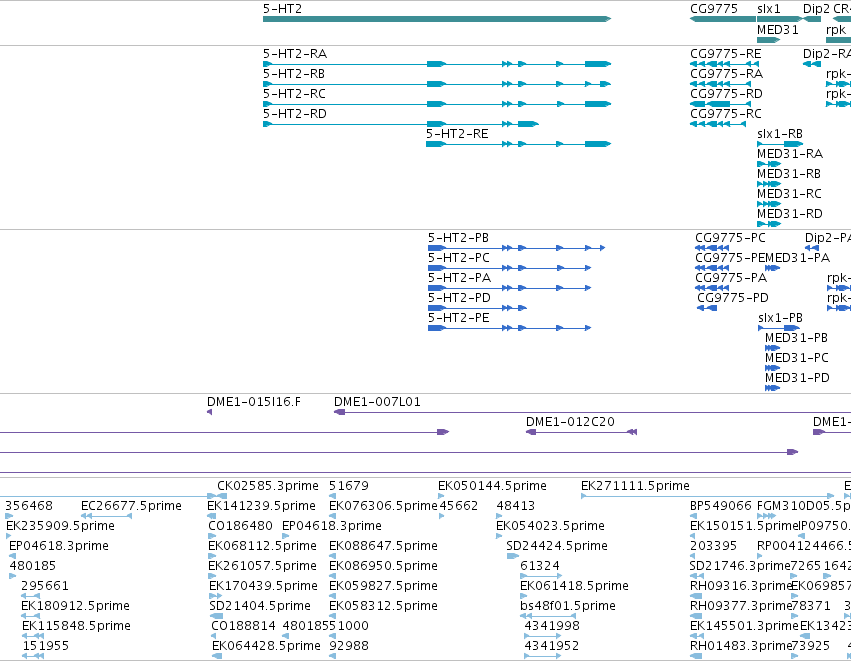Select the CG9775-RE transcript

pos(725,64)
